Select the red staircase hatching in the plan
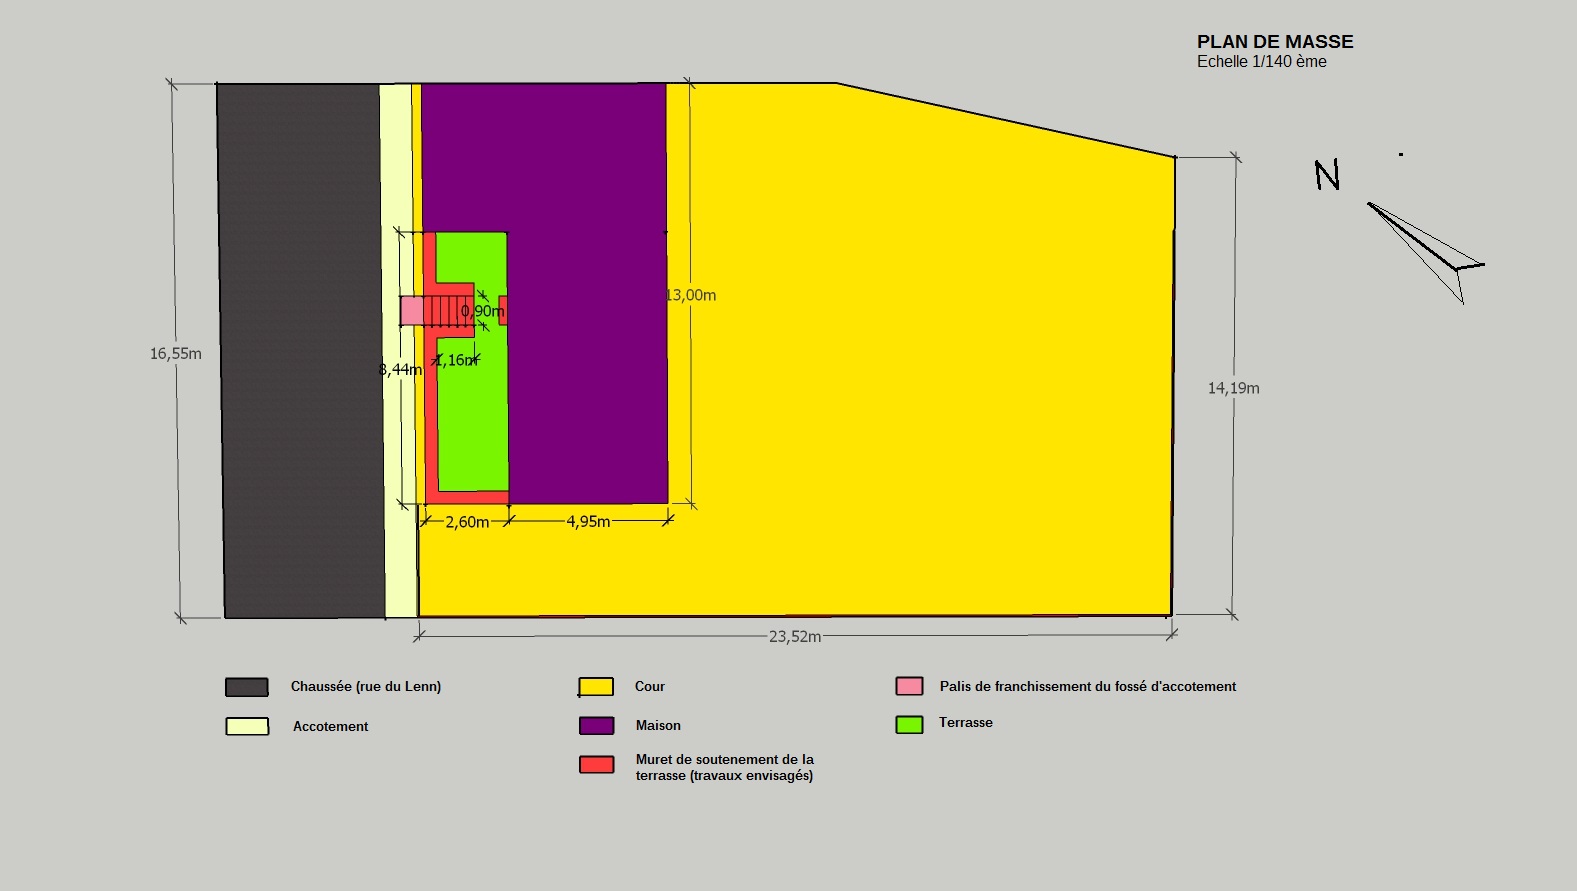The width and height of the screenshot is (1577, 891). tap(445, 311)
